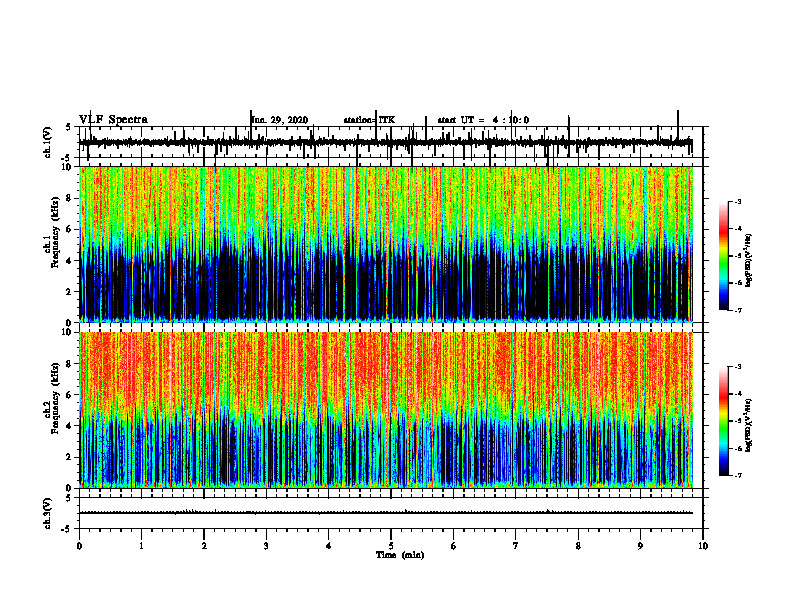
Task: Click time axis tick label "1" minute
Action: [141, 546]
